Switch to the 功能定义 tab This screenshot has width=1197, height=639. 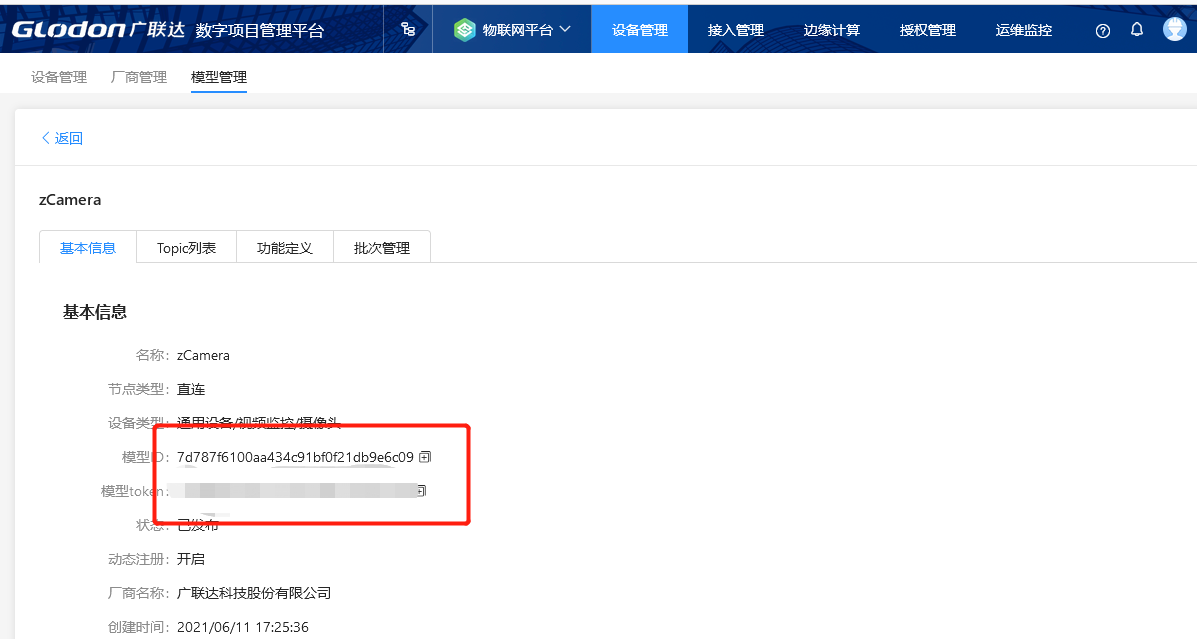285,248
